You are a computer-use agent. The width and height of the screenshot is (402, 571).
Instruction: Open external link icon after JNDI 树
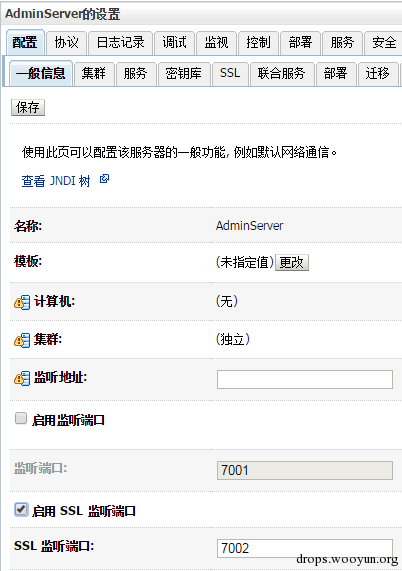[x=105, y=178]
